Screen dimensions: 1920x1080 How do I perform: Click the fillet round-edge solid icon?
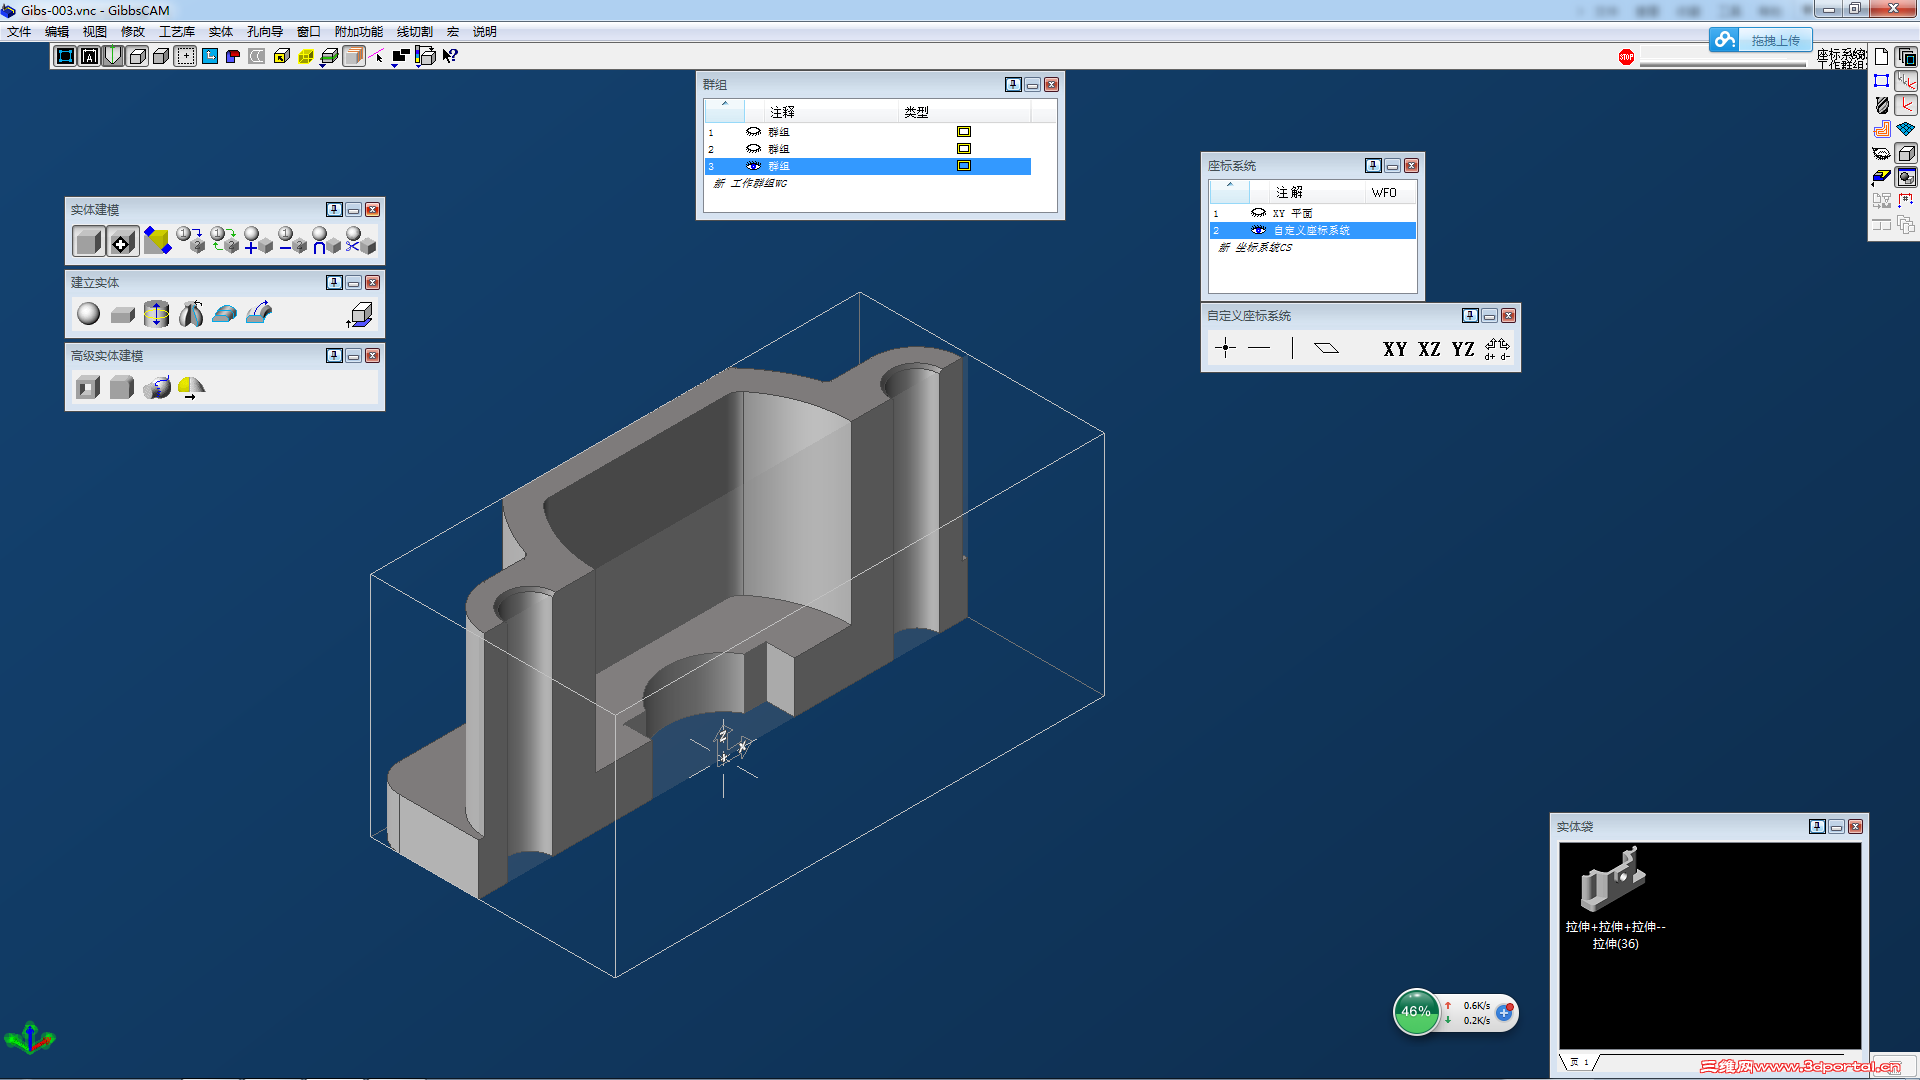click(x=122, y=387)
